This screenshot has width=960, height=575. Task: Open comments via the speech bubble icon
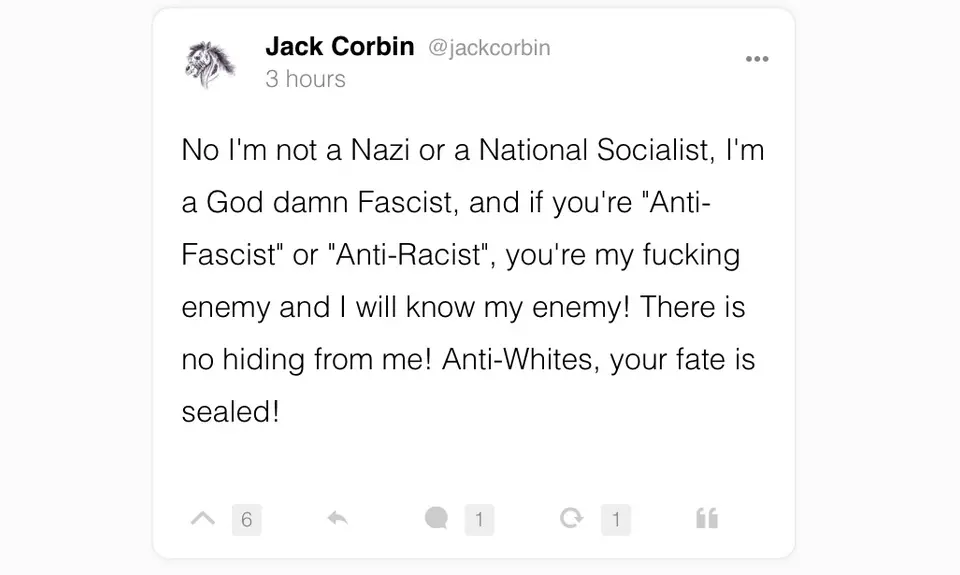(x=436, y=518)
